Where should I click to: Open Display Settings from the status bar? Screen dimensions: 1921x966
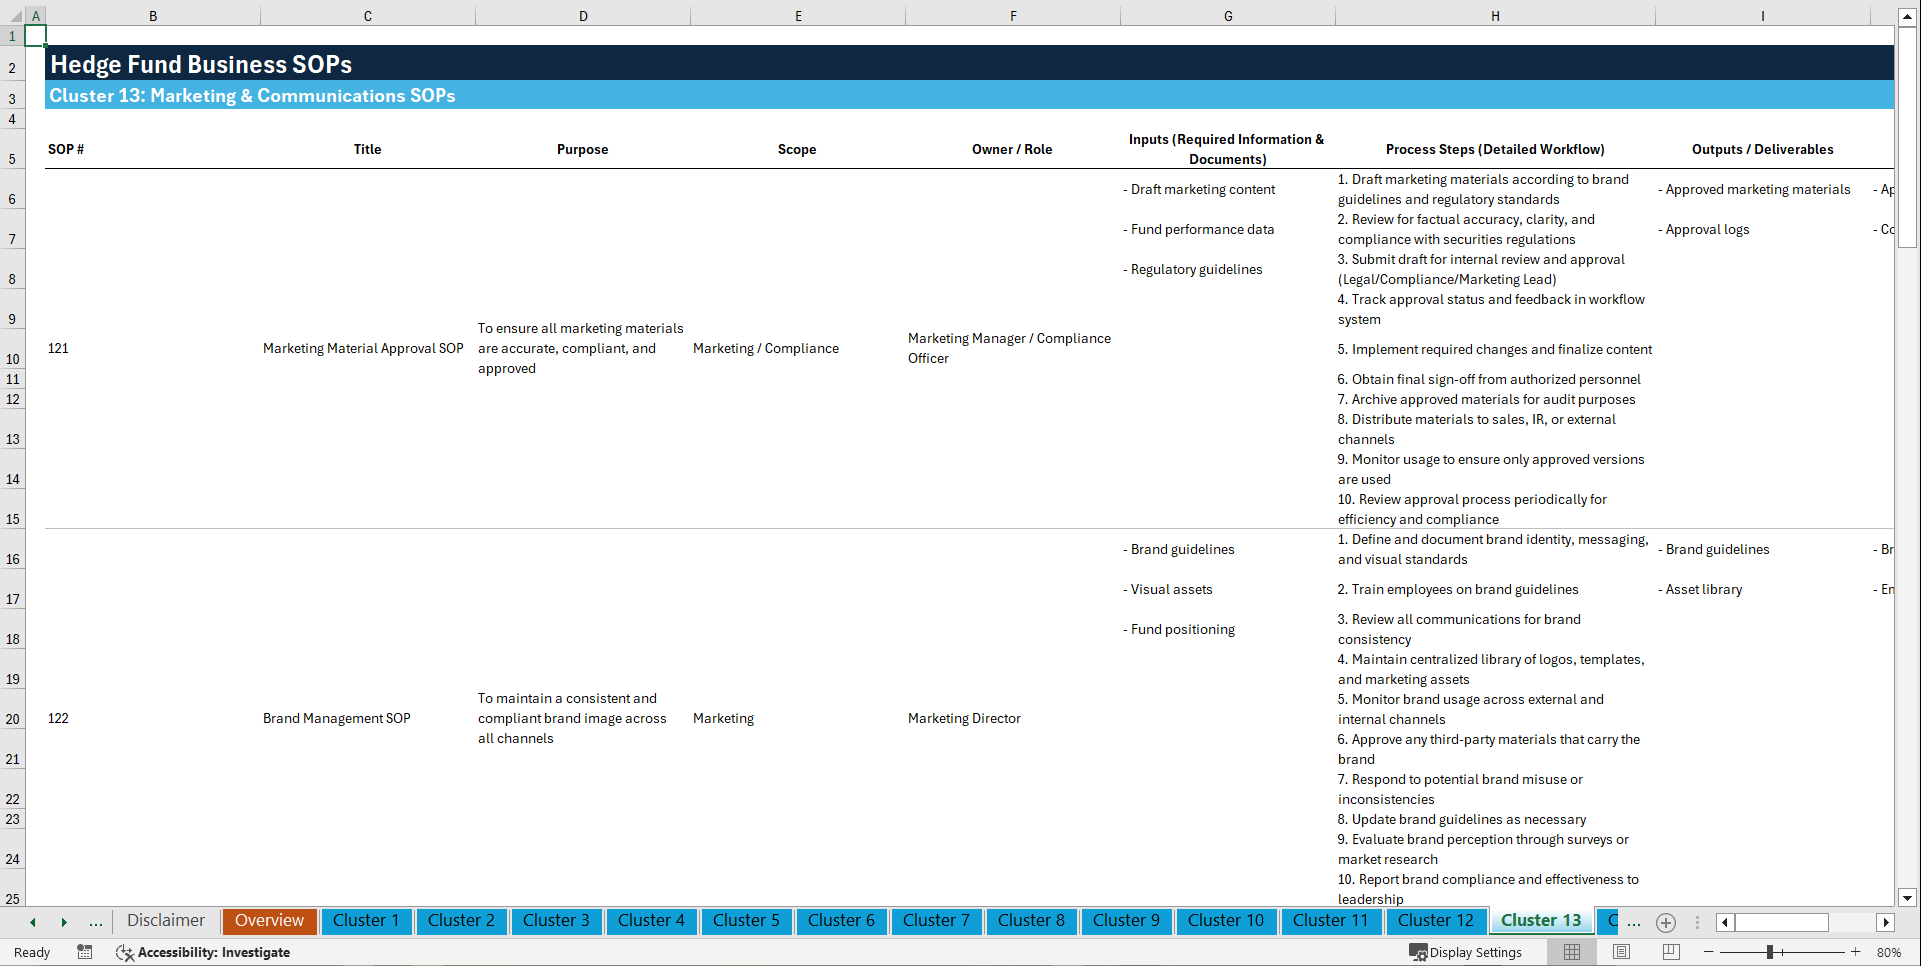tap(1466, 952)
